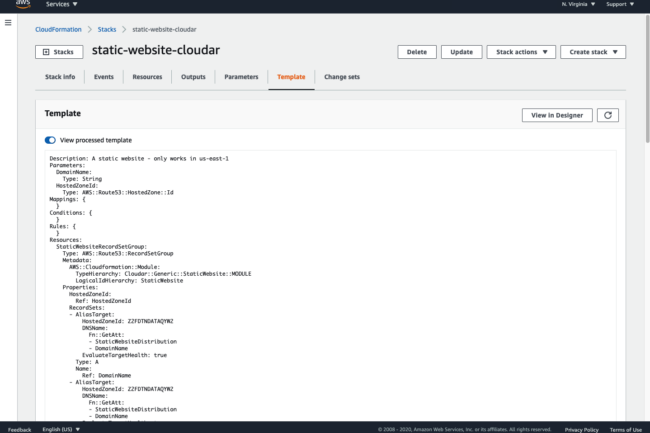Image resolution: width=650 pixels, height=433 pixels.
Task: Click the AWS logo
Action: click(x=23, y=4)
